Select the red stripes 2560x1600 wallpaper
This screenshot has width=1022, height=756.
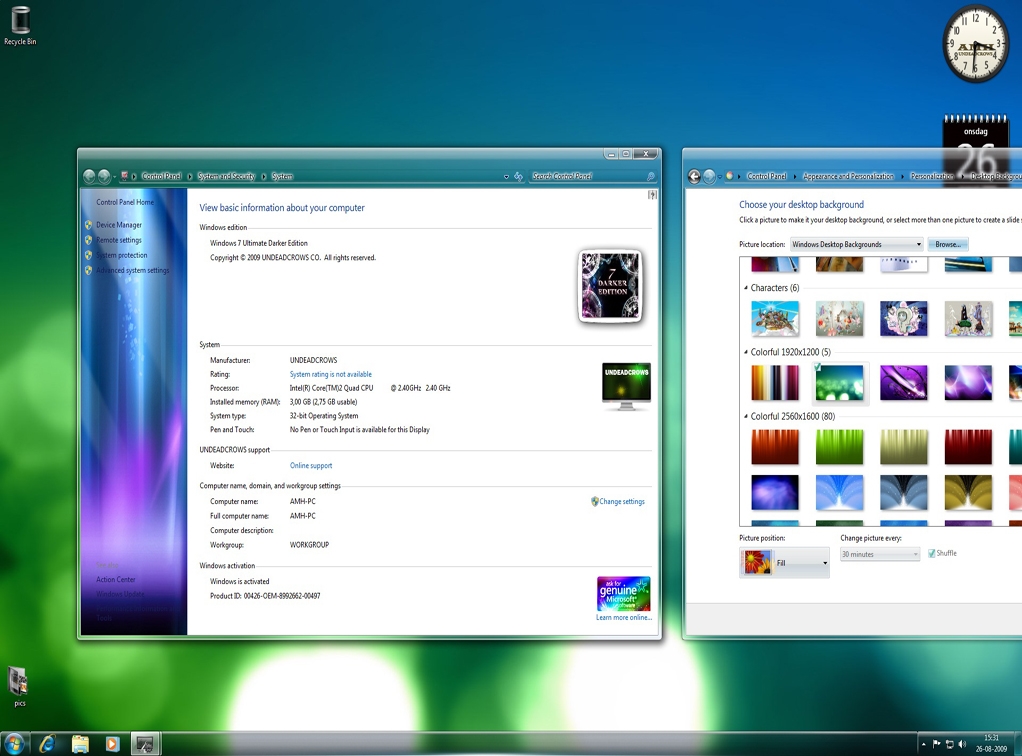[775, 447]
